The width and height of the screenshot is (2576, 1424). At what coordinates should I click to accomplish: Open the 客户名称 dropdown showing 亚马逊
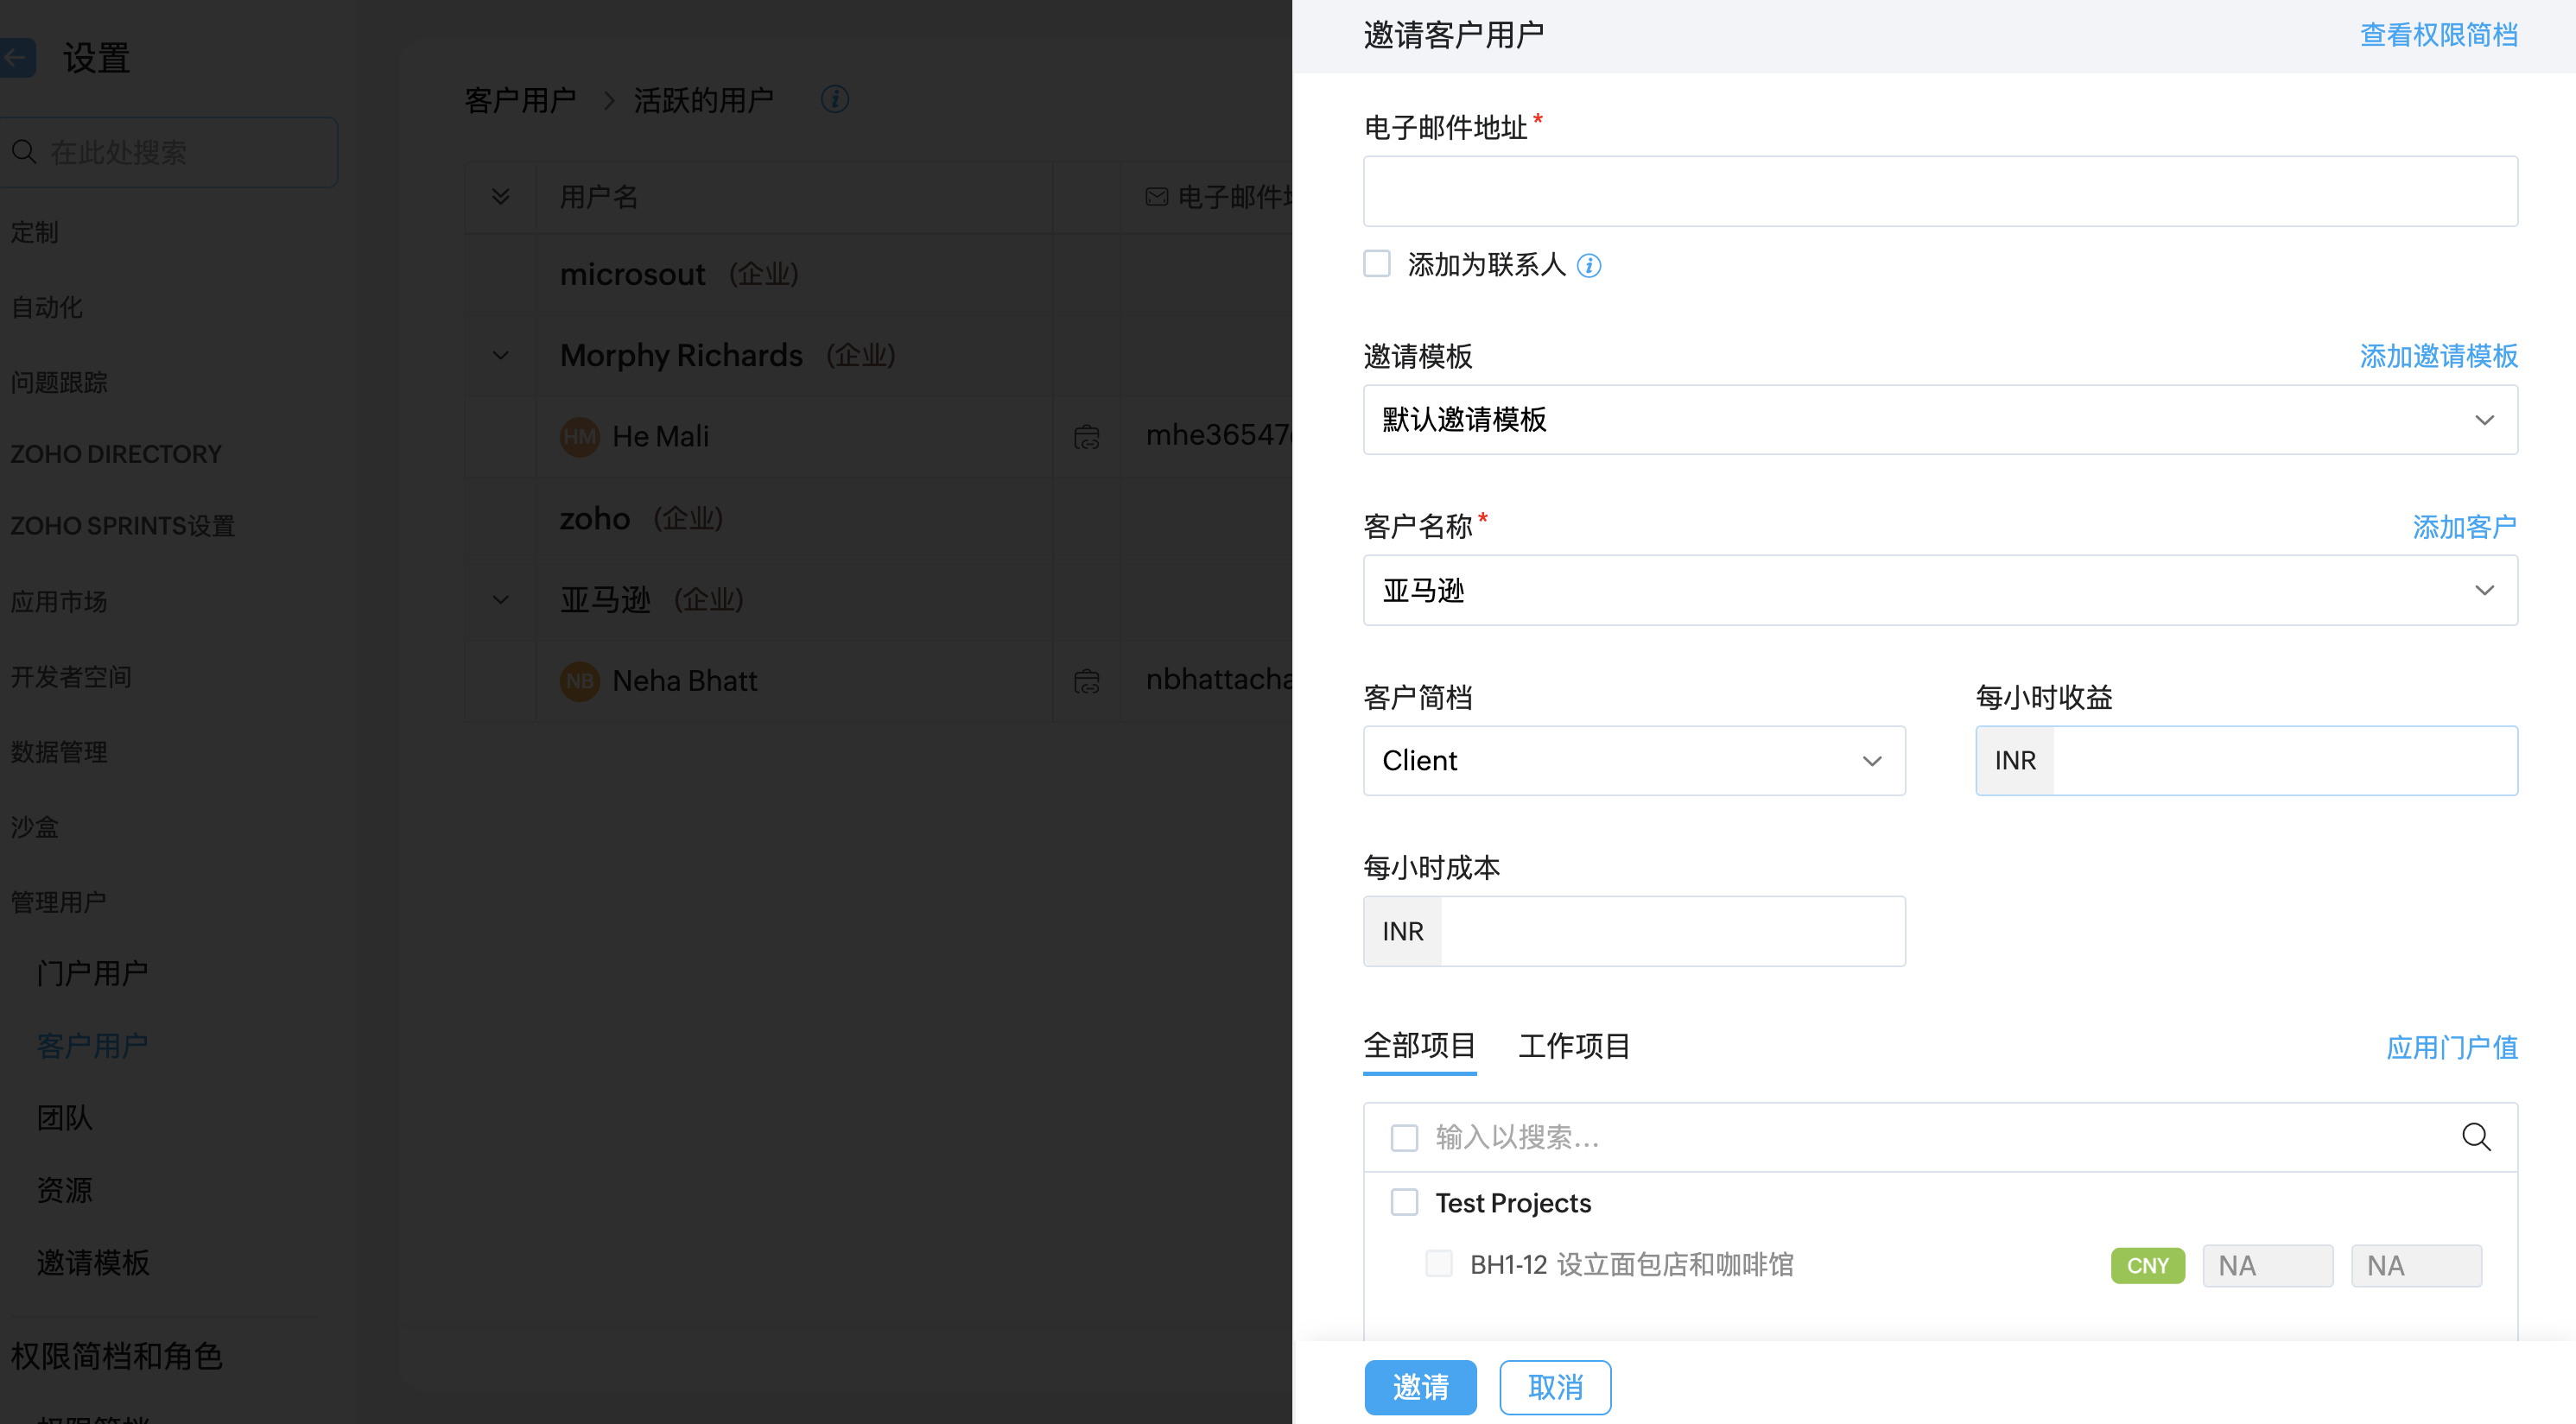pyautogui.click(x=1939, y=591)
